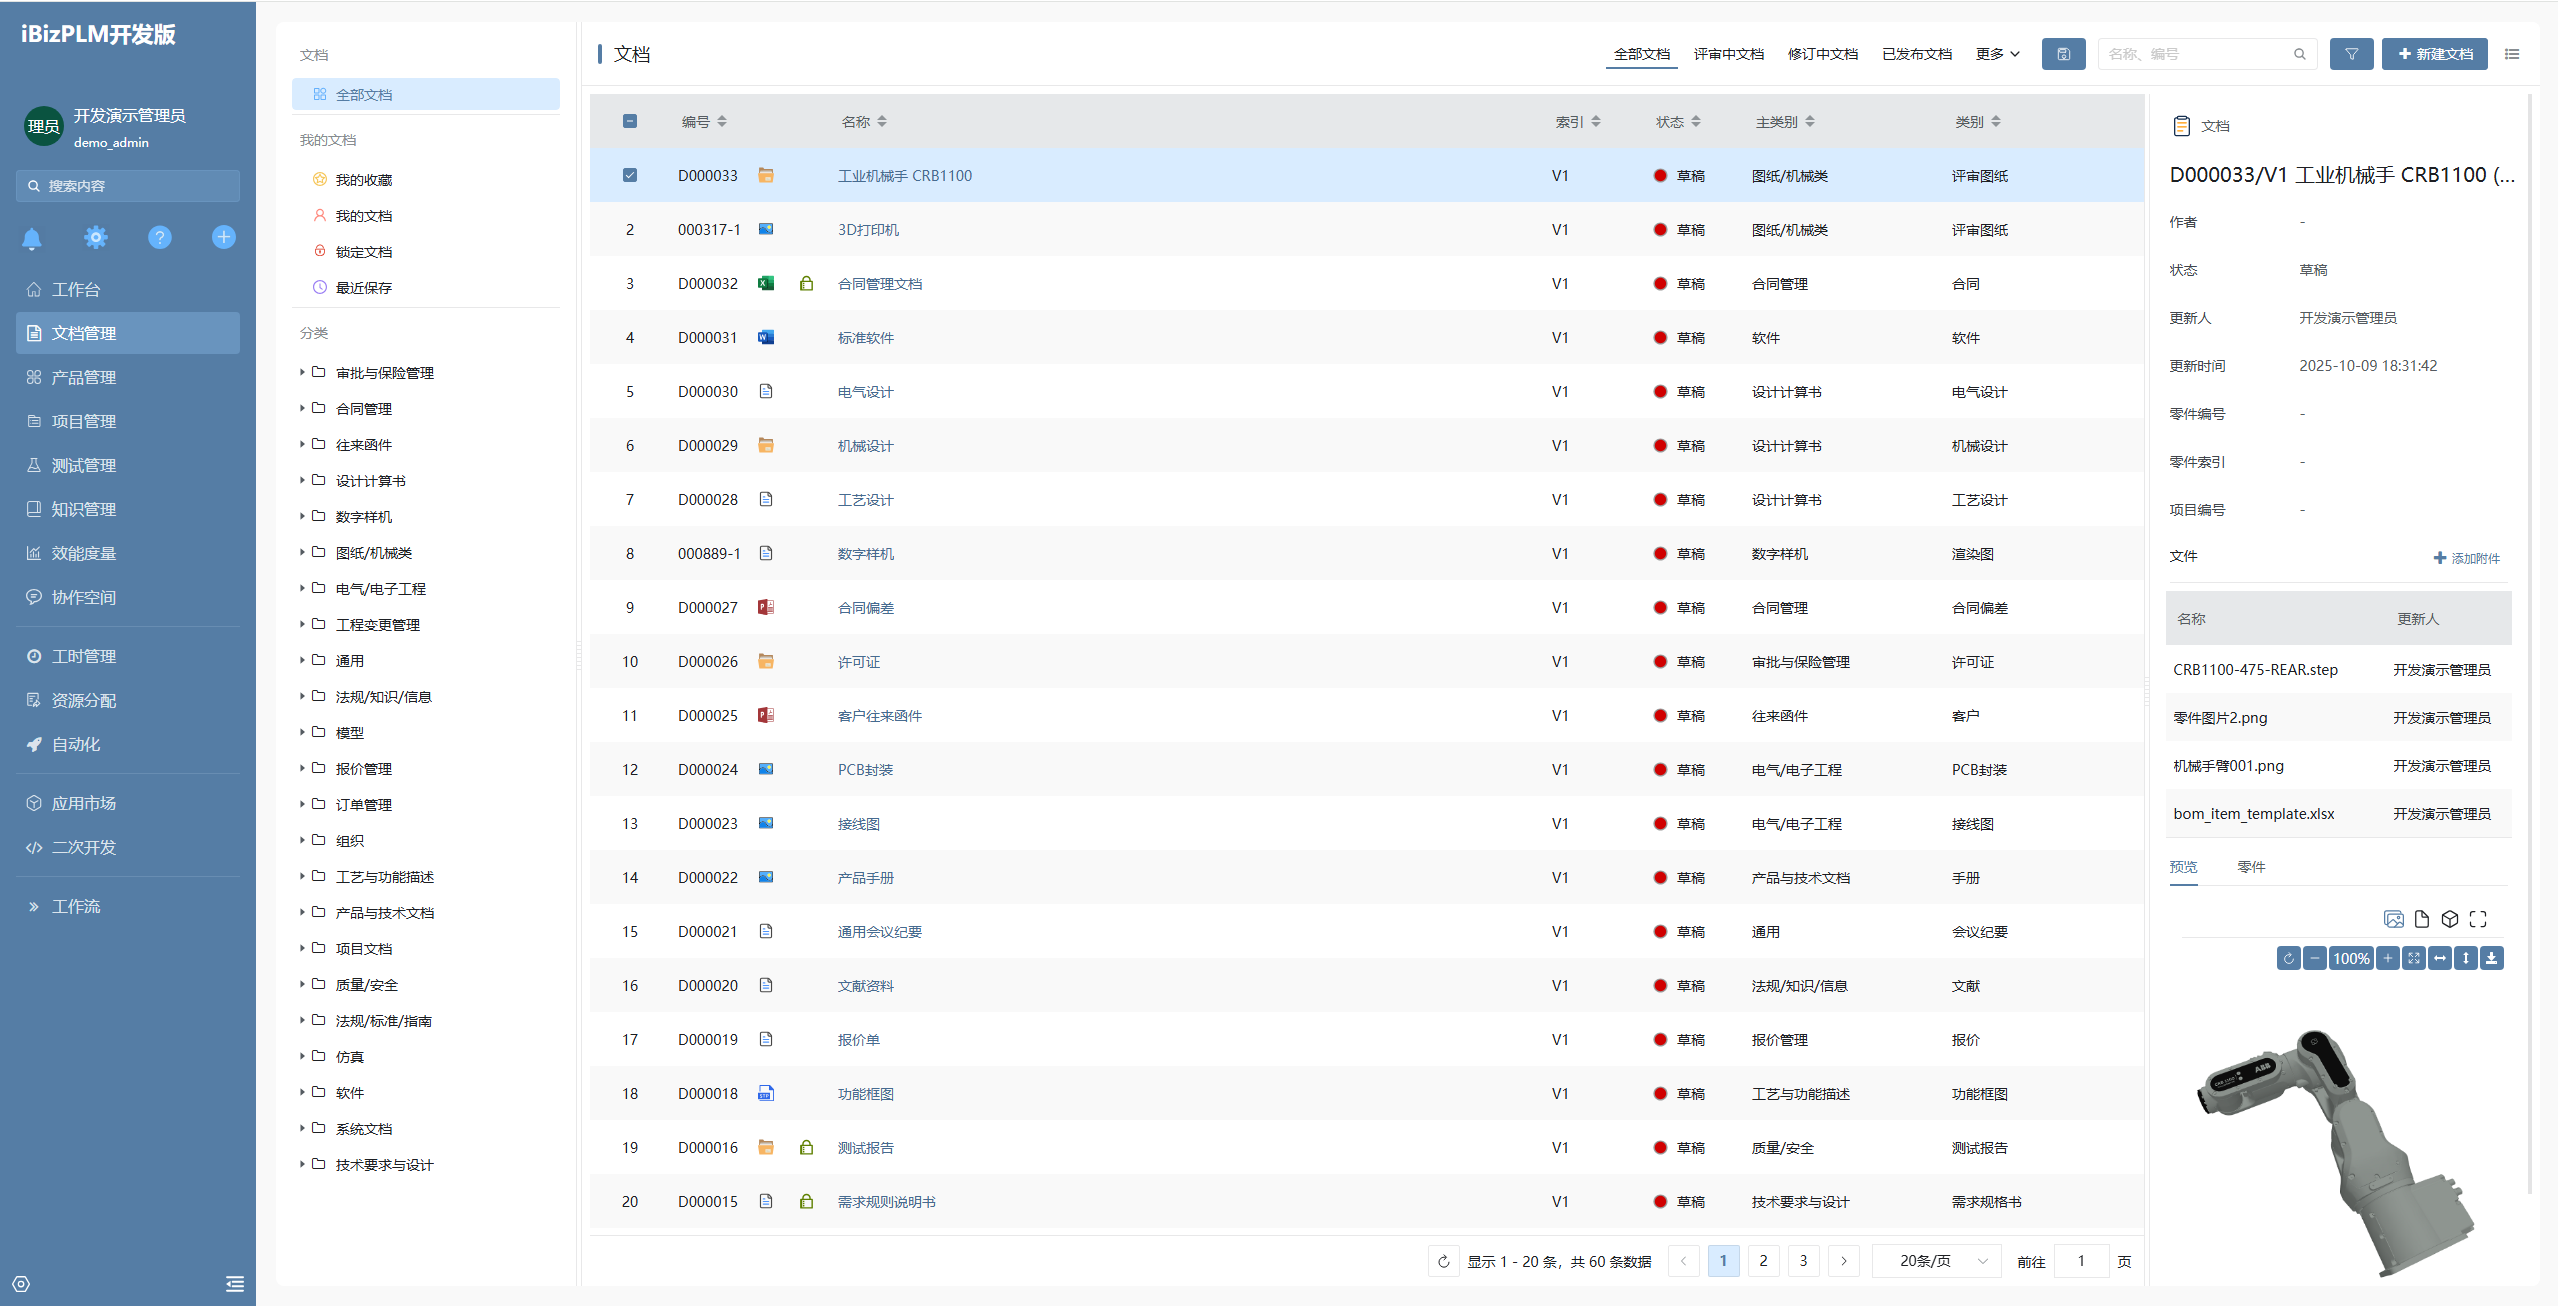Screen dimensions: 2558x1306
Task: Expand the 图纸/机械类 category folder
Action: coord(302,552)
